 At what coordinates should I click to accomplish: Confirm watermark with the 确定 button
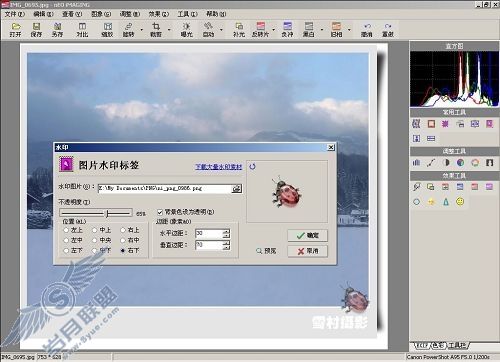[x=307, y=235]
